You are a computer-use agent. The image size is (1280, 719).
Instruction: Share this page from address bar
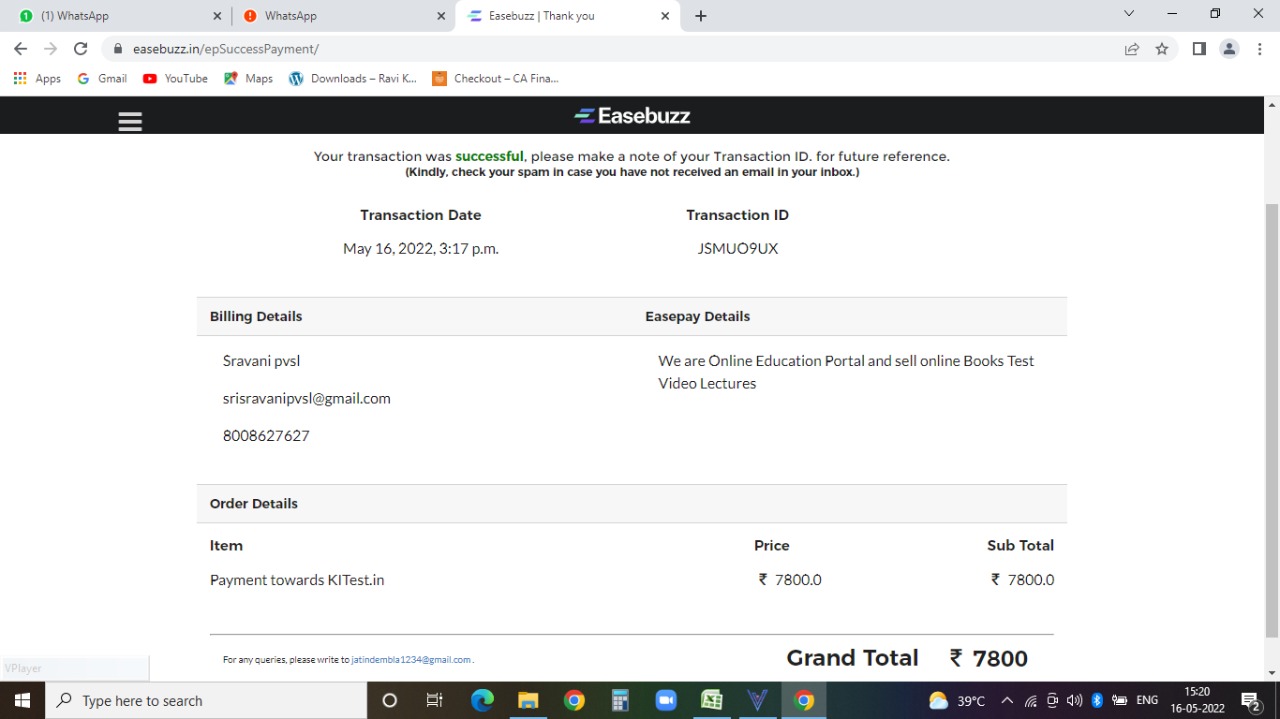(1132, 49)
